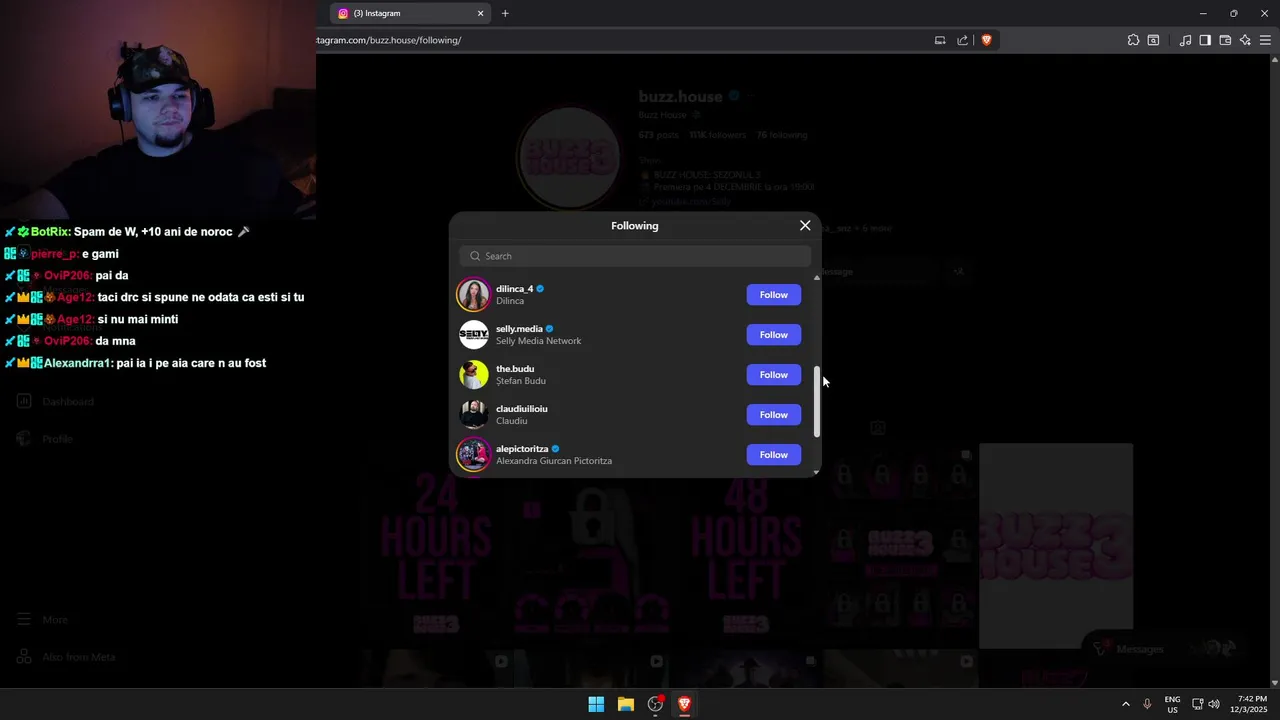Open the dilinca_4 username link
Image resolution: width=1280 pixels, height=720 pixels.
[x=514, y=289]
